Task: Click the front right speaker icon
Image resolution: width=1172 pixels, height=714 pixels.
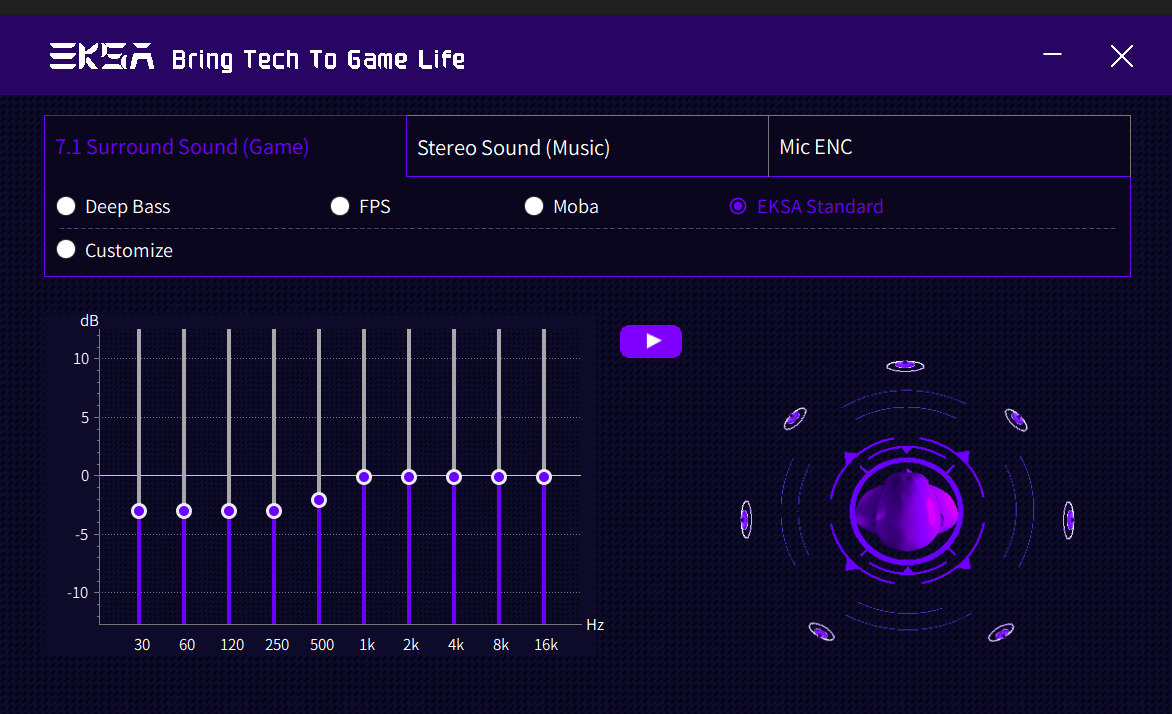Action: (1016, 419)
